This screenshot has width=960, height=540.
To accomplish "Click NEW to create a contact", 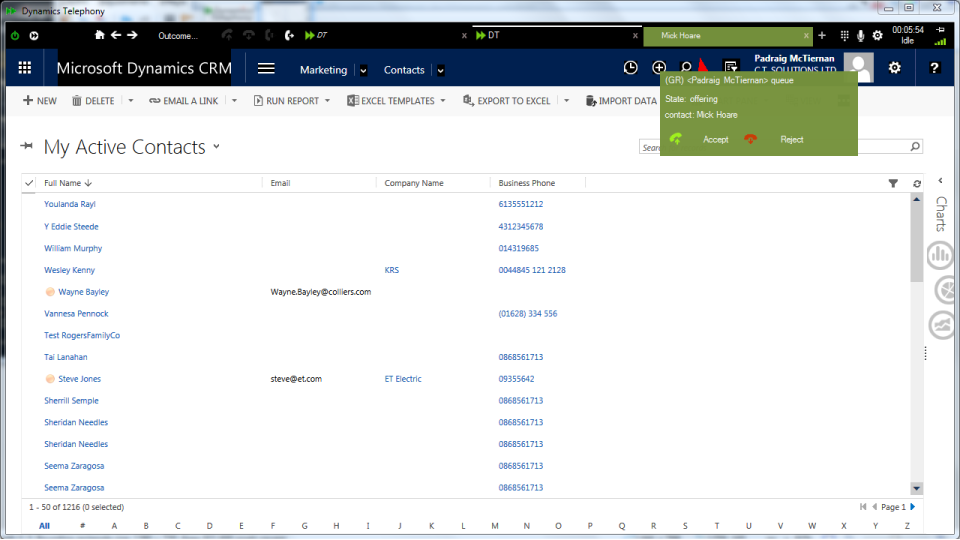I will [x=40, y=100].
